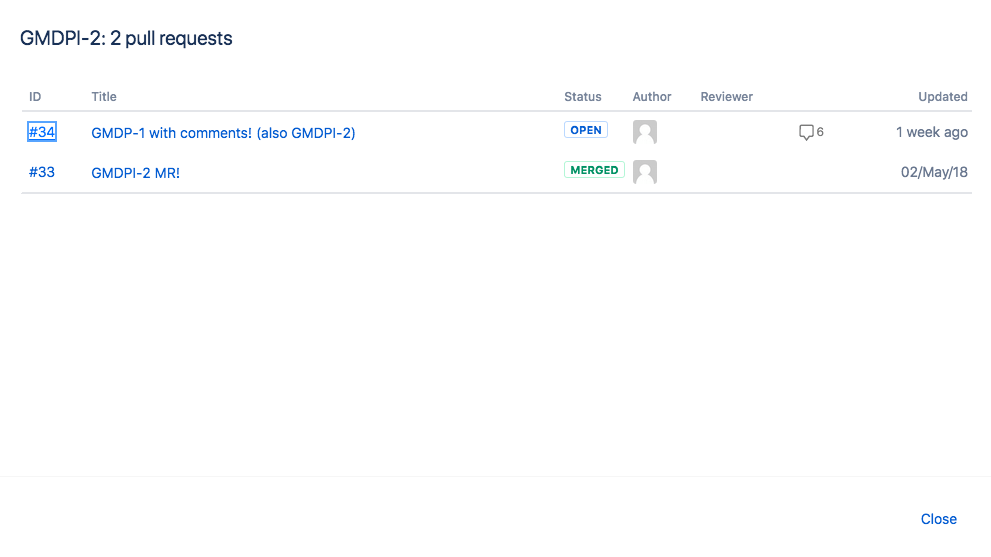991x557 pixels.
Task: Click the 02/May/18 updated date
Action: (934, 172)
